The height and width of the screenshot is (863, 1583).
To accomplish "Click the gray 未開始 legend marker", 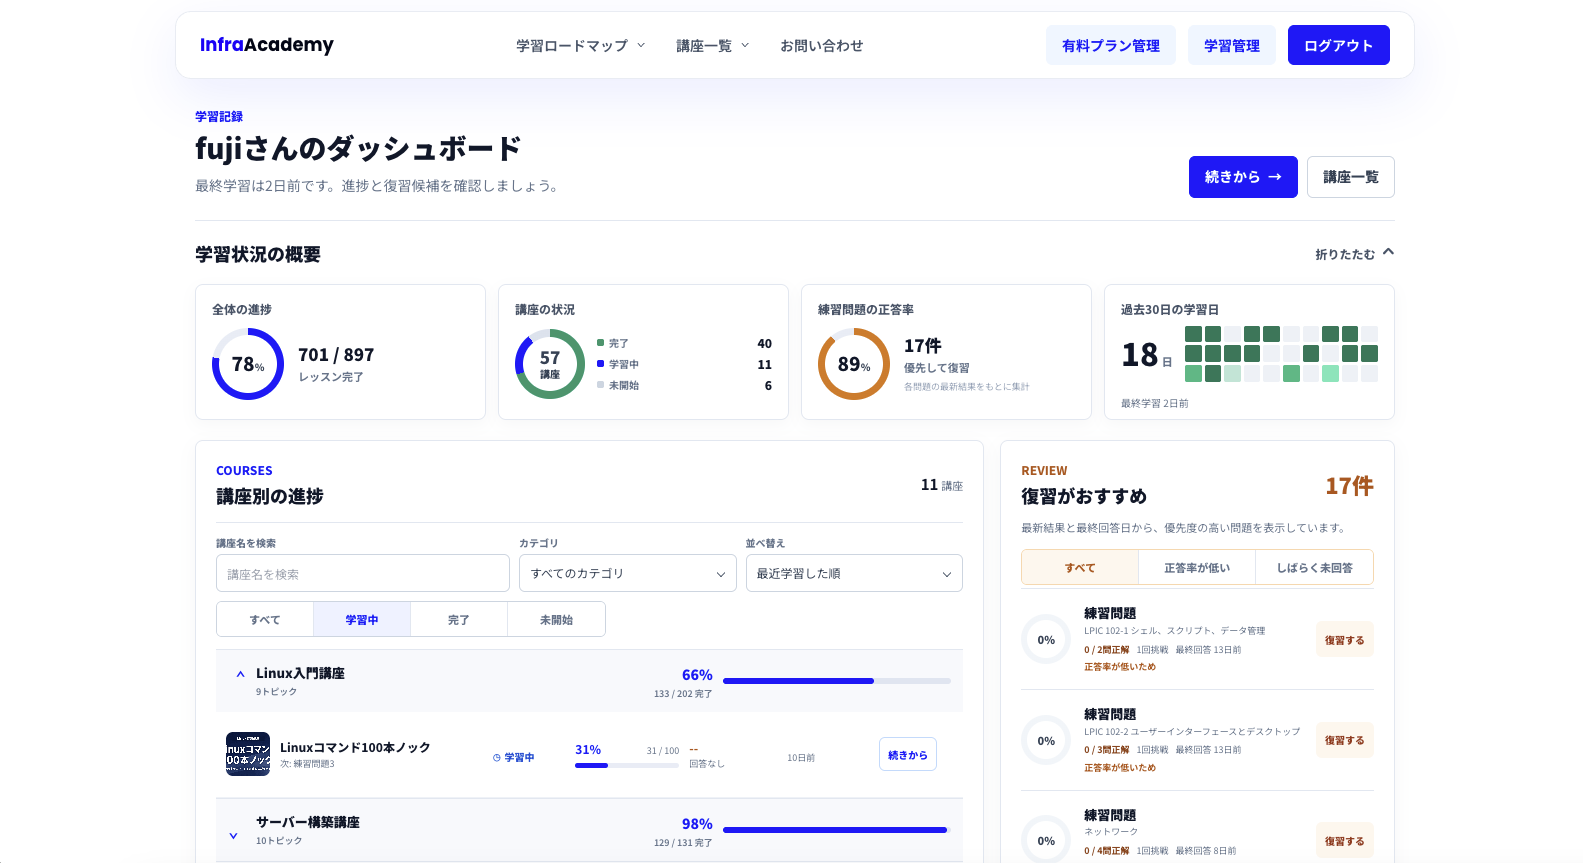I will pos(600,385).
